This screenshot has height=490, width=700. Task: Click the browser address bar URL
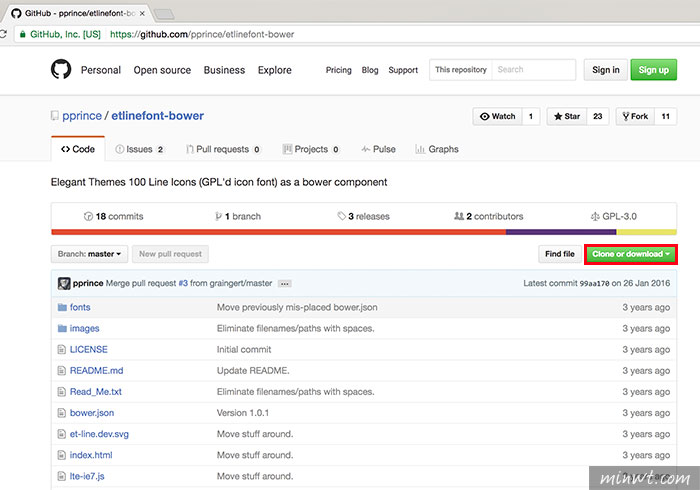click(x=202, y=34)
